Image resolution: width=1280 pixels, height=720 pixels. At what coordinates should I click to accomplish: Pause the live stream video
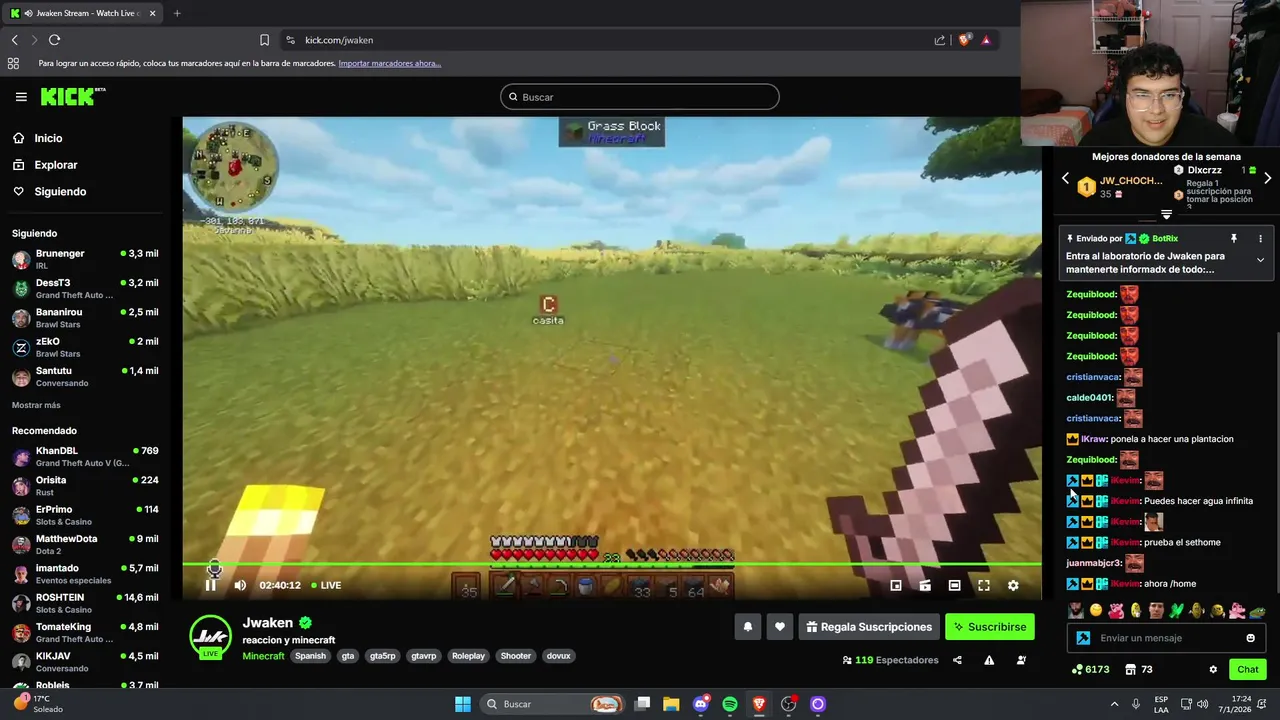211,585
